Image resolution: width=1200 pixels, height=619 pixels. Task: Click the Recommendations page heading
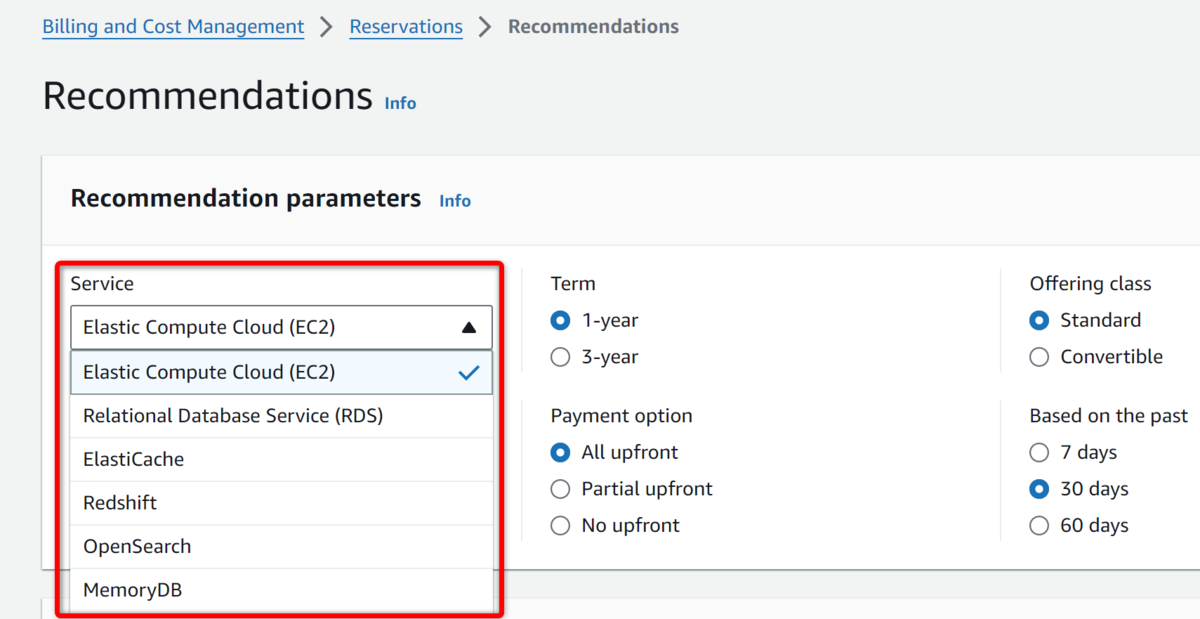207,96
